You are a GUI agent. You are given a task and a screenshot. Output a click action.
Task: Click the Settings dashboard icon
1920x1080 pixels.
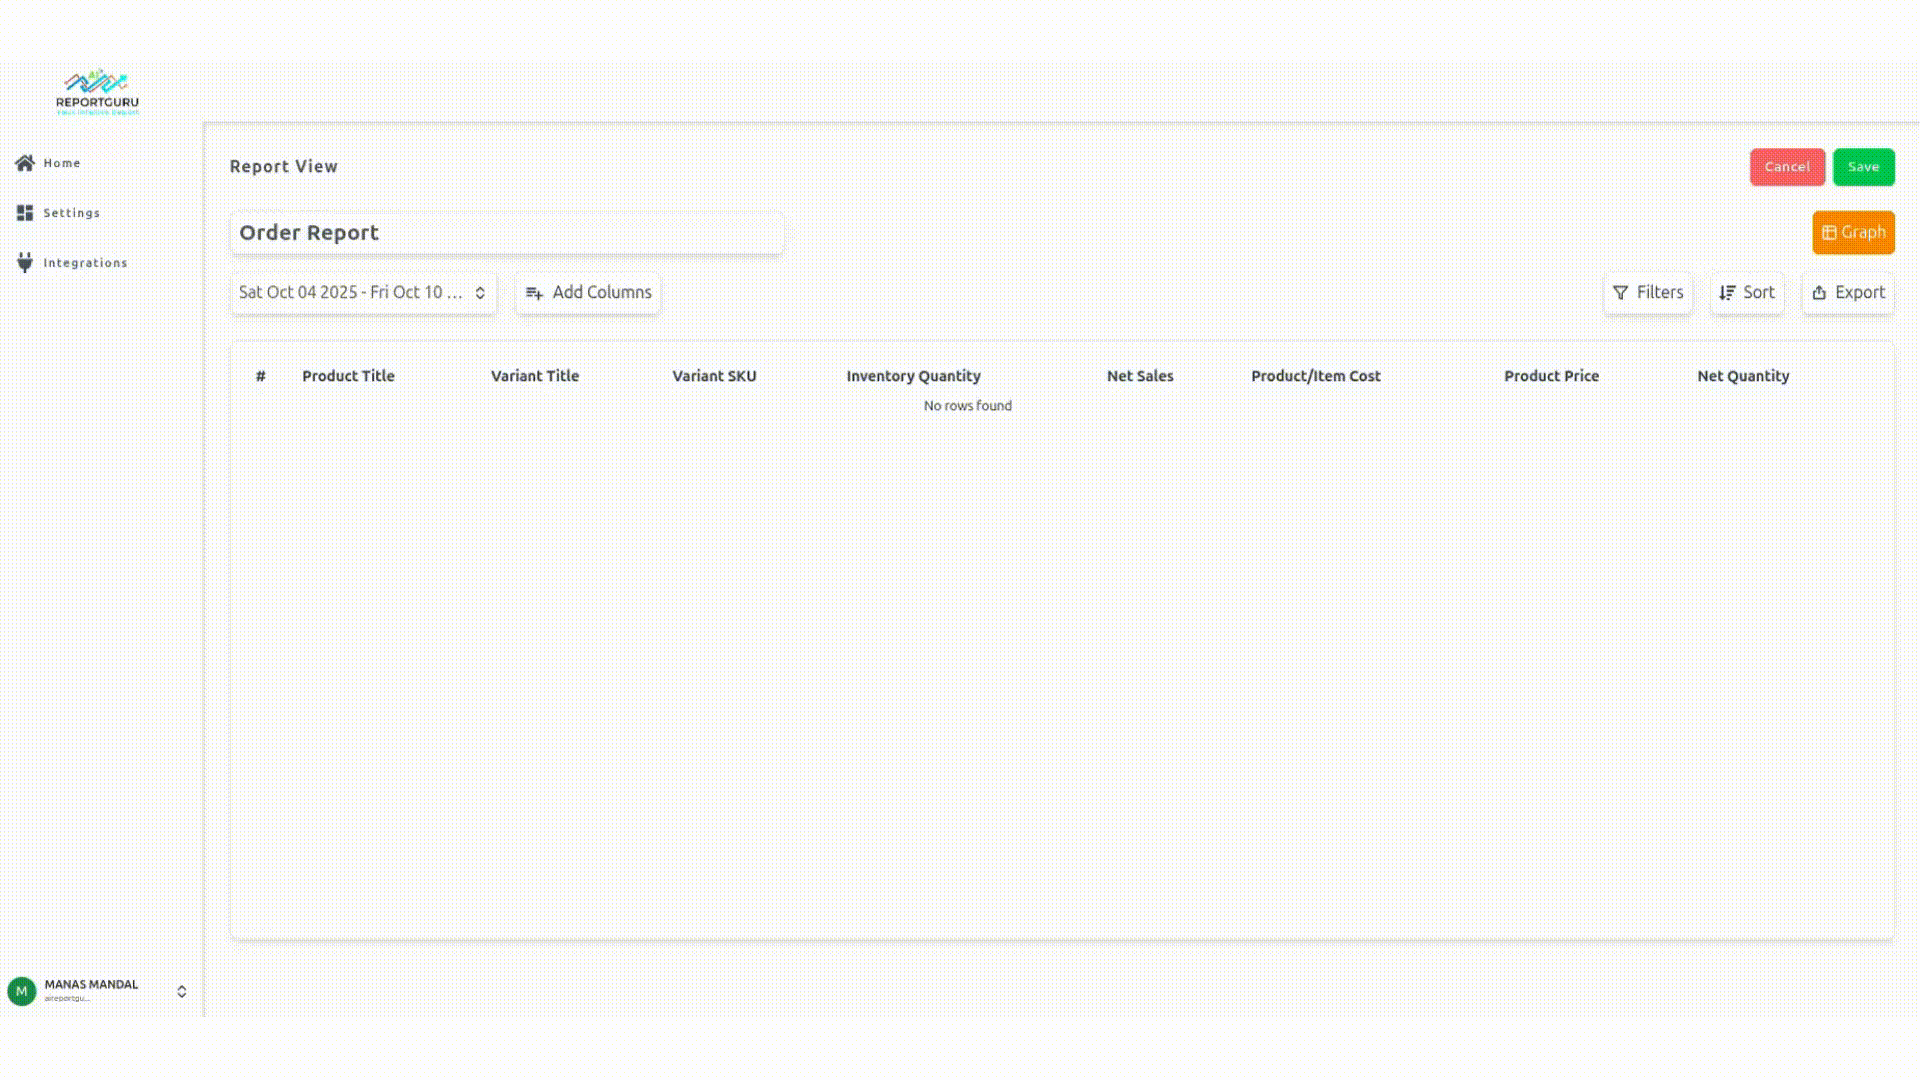point(25,213)
